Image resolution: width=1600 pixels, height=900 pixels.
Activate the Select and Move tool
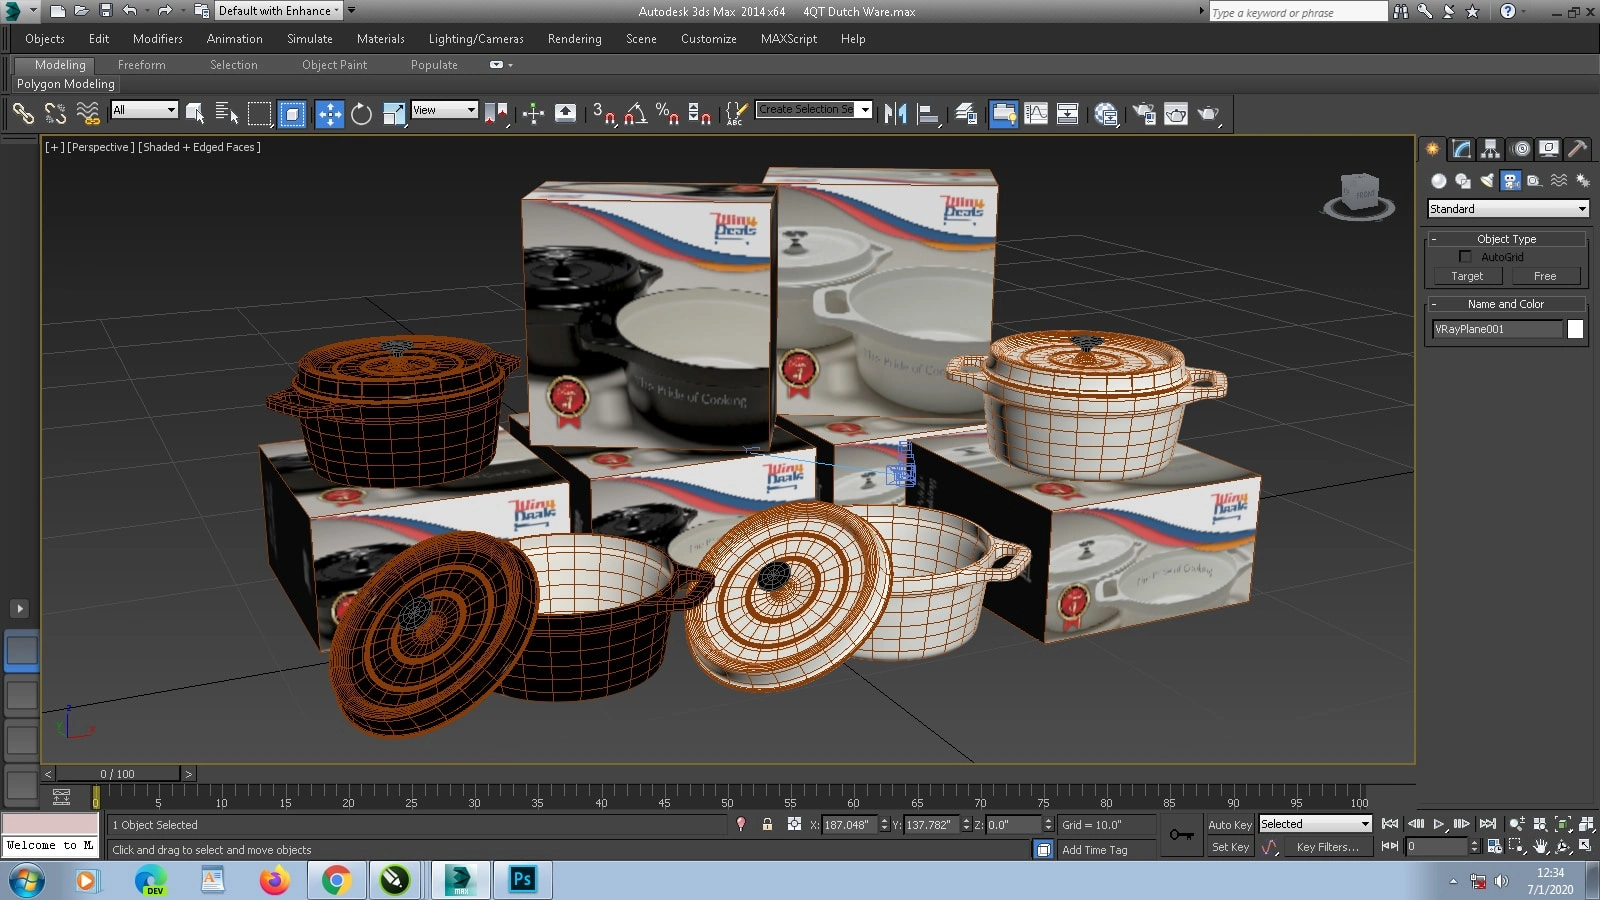[x=329, y=114]
